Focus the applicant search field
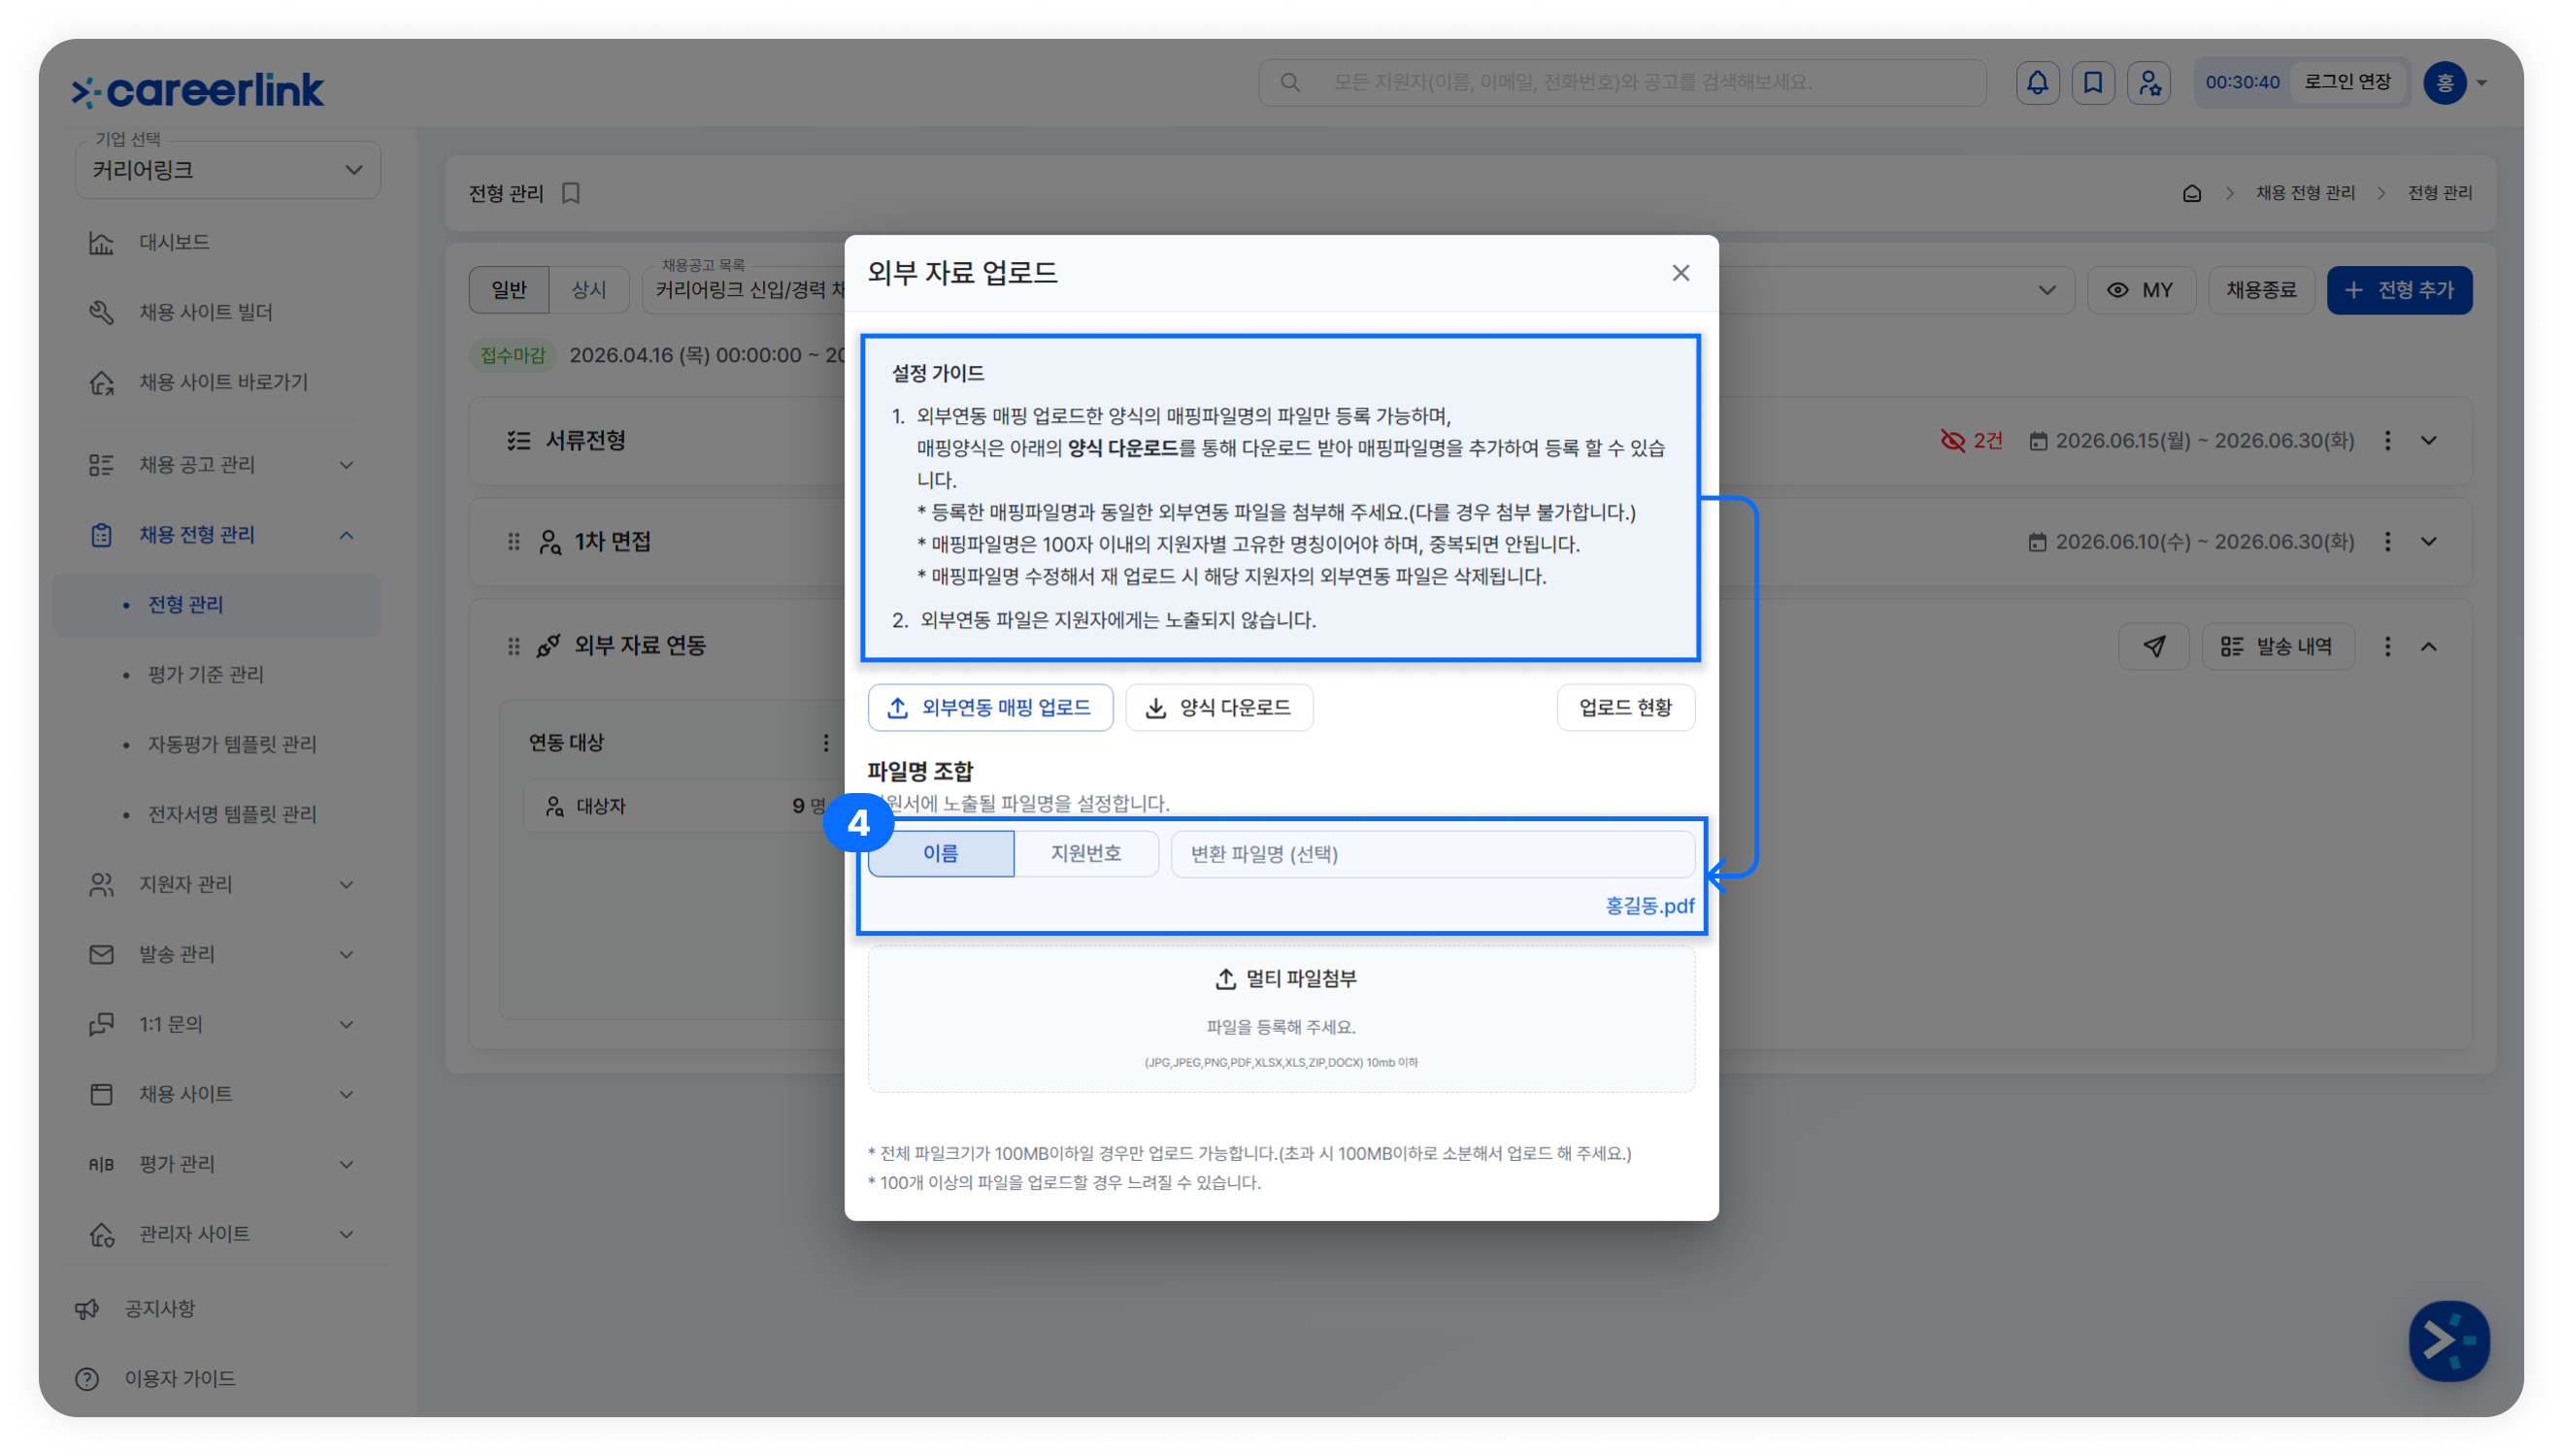 (1622, 83)
